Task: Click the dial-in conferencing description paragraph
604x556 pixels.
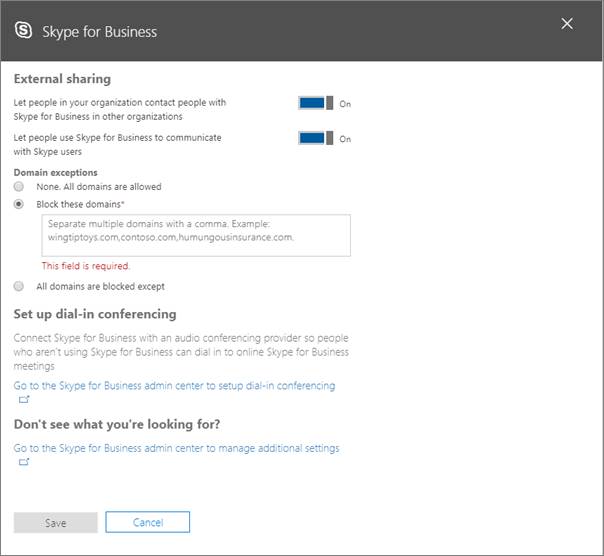Action: coord(181,352)
